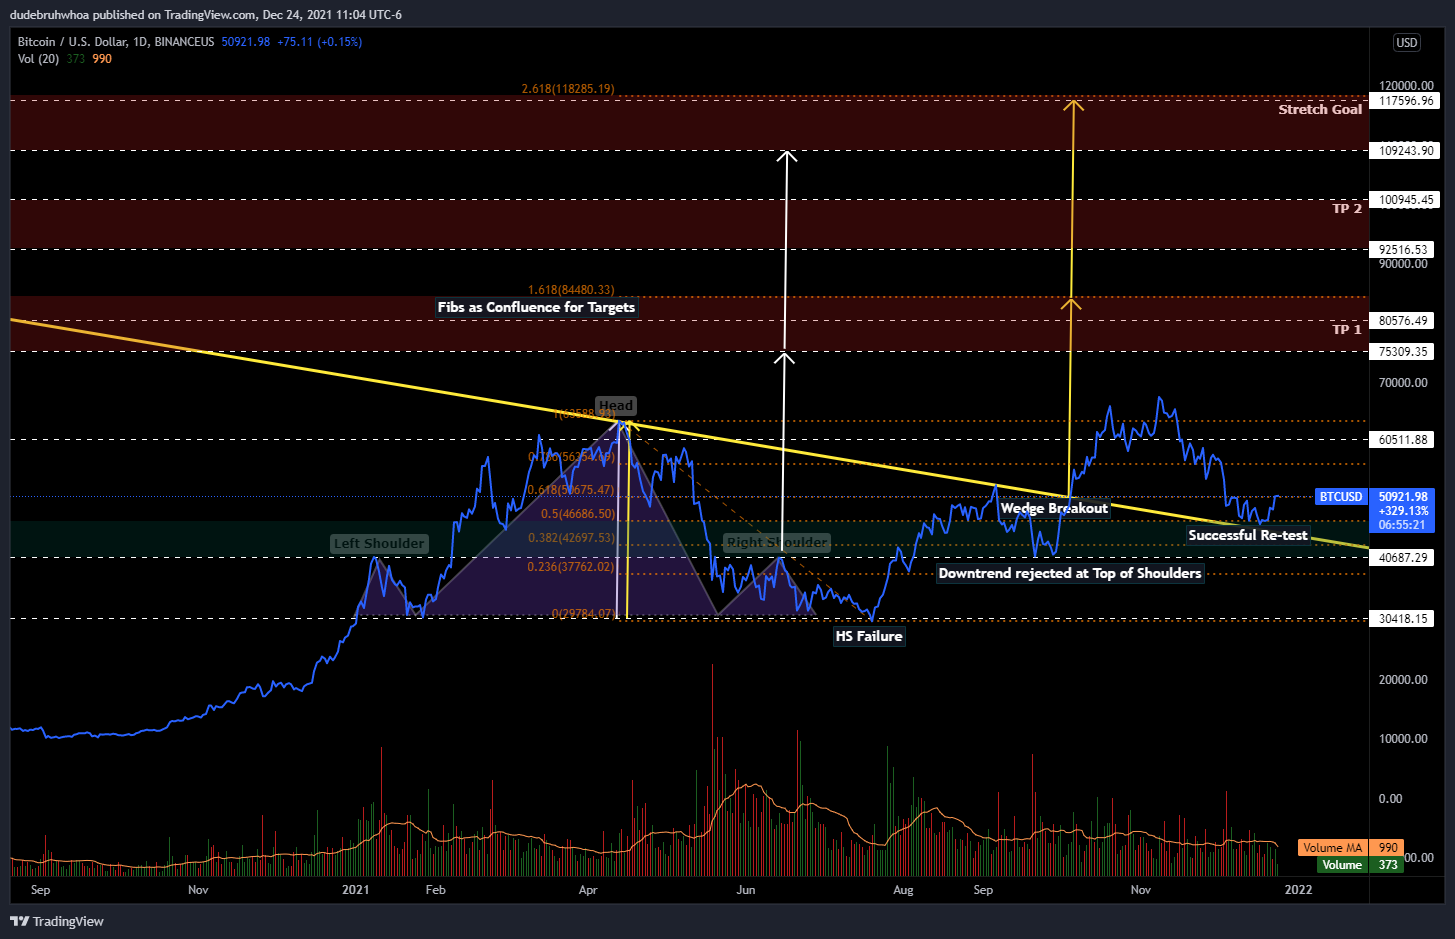1455x939 pixels.
Task: Click the 80576.49 price axis label
Action: [x=1403, y=321]
